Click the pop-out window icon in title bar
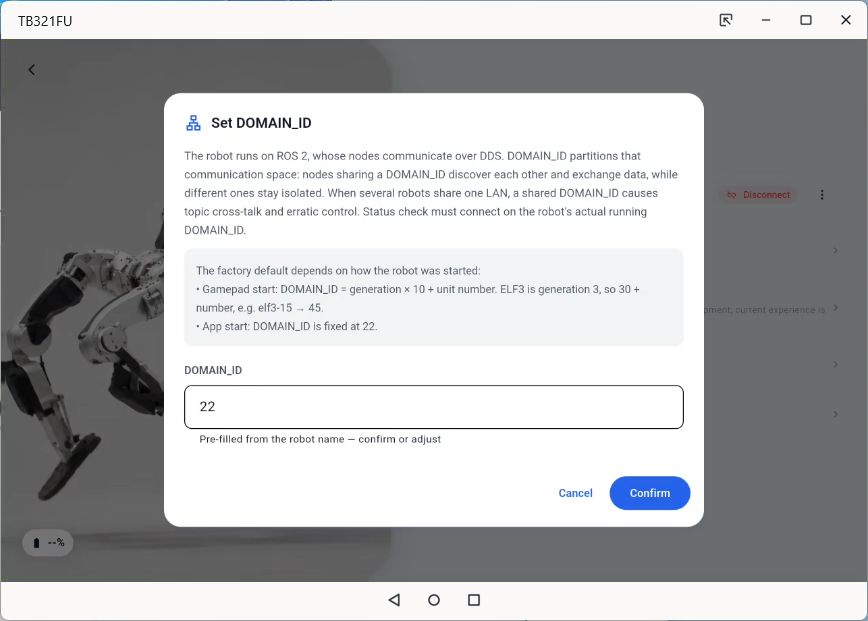This screenshot has width=868, height=621. click(x=726, y=20)
